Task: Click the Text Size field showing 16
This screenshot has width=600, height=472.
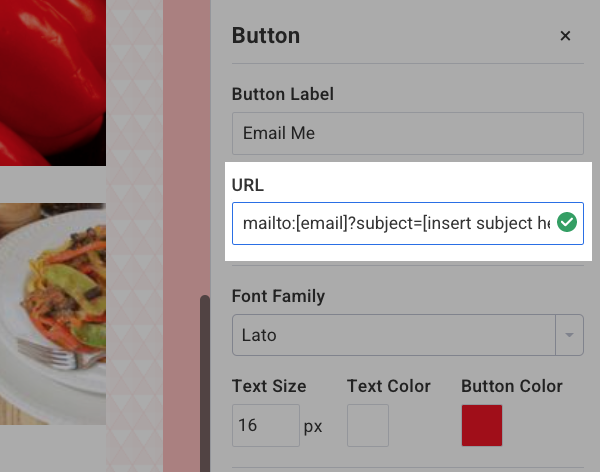Action: click(265, 426)
